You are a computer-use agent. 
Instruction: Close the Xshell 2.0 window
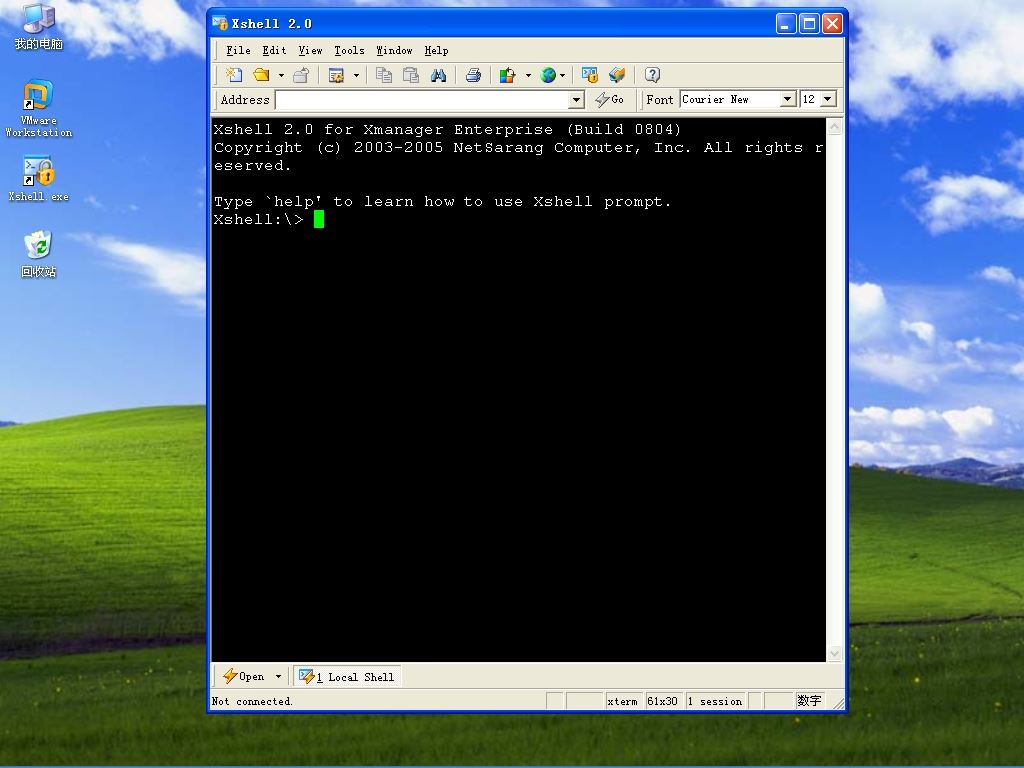click(x=832, y=24)
